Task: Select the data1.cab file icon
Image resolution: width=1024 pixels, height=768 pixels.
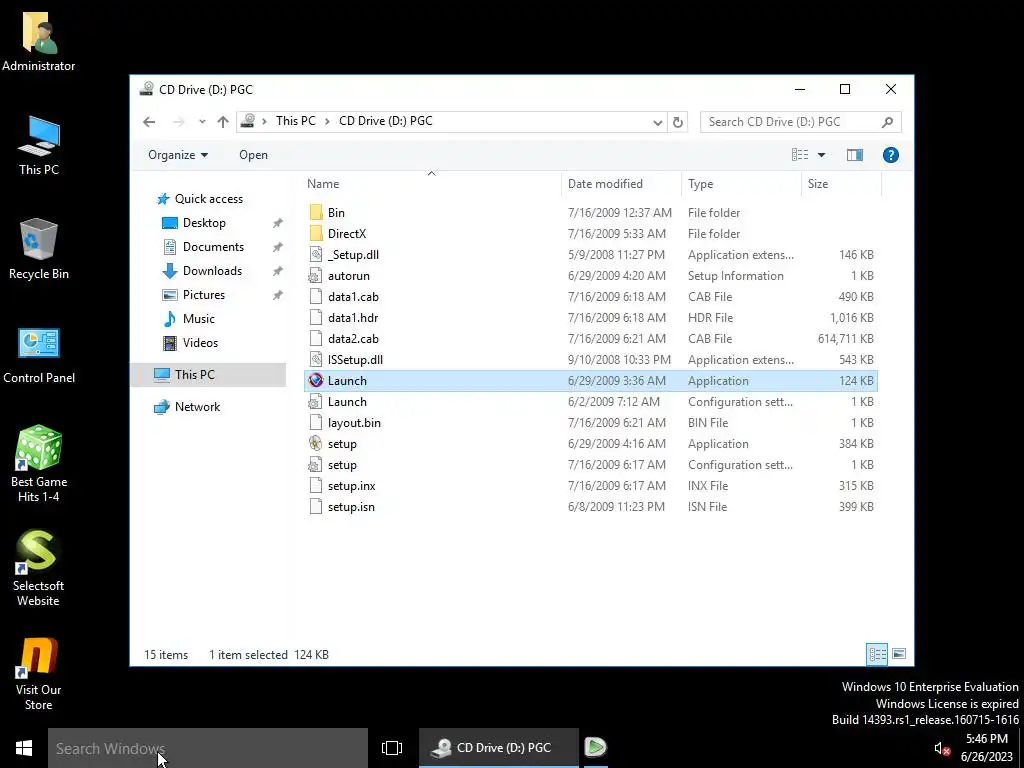Action: tap(316, 296)
